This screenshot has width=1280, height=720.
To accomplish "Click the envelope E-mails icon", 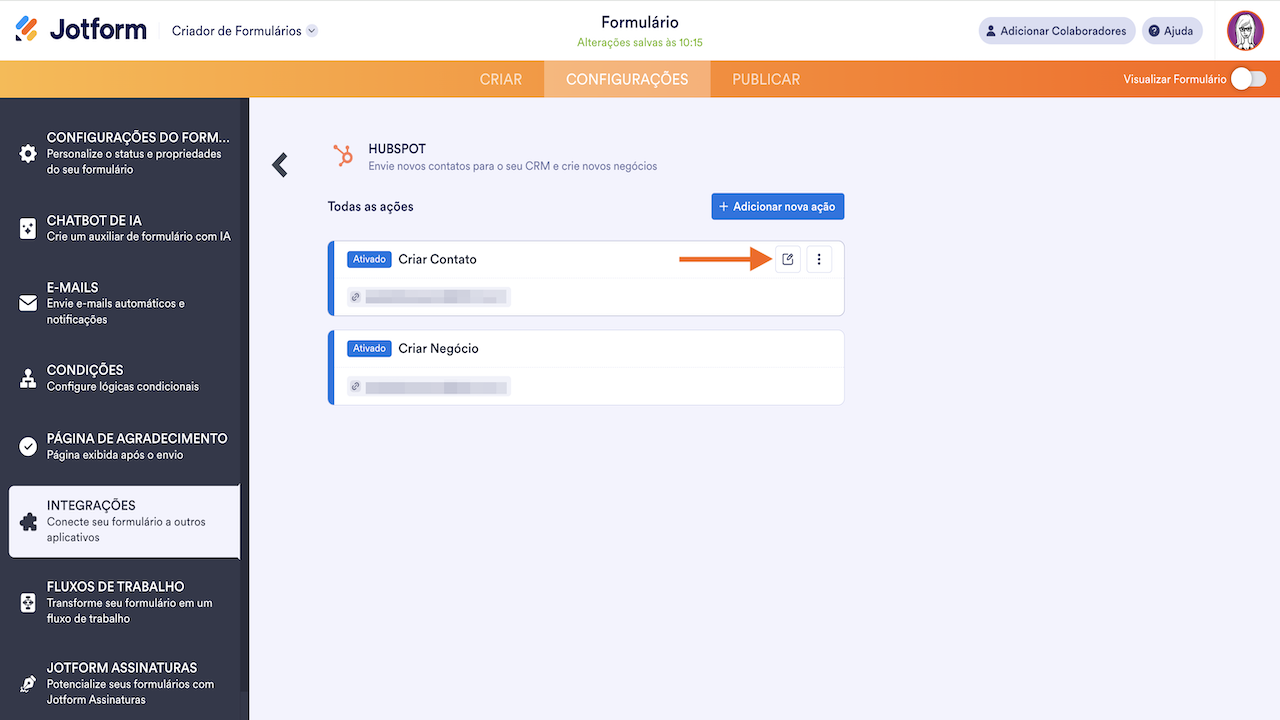I will pyautogui.click(x=28, y=303).
